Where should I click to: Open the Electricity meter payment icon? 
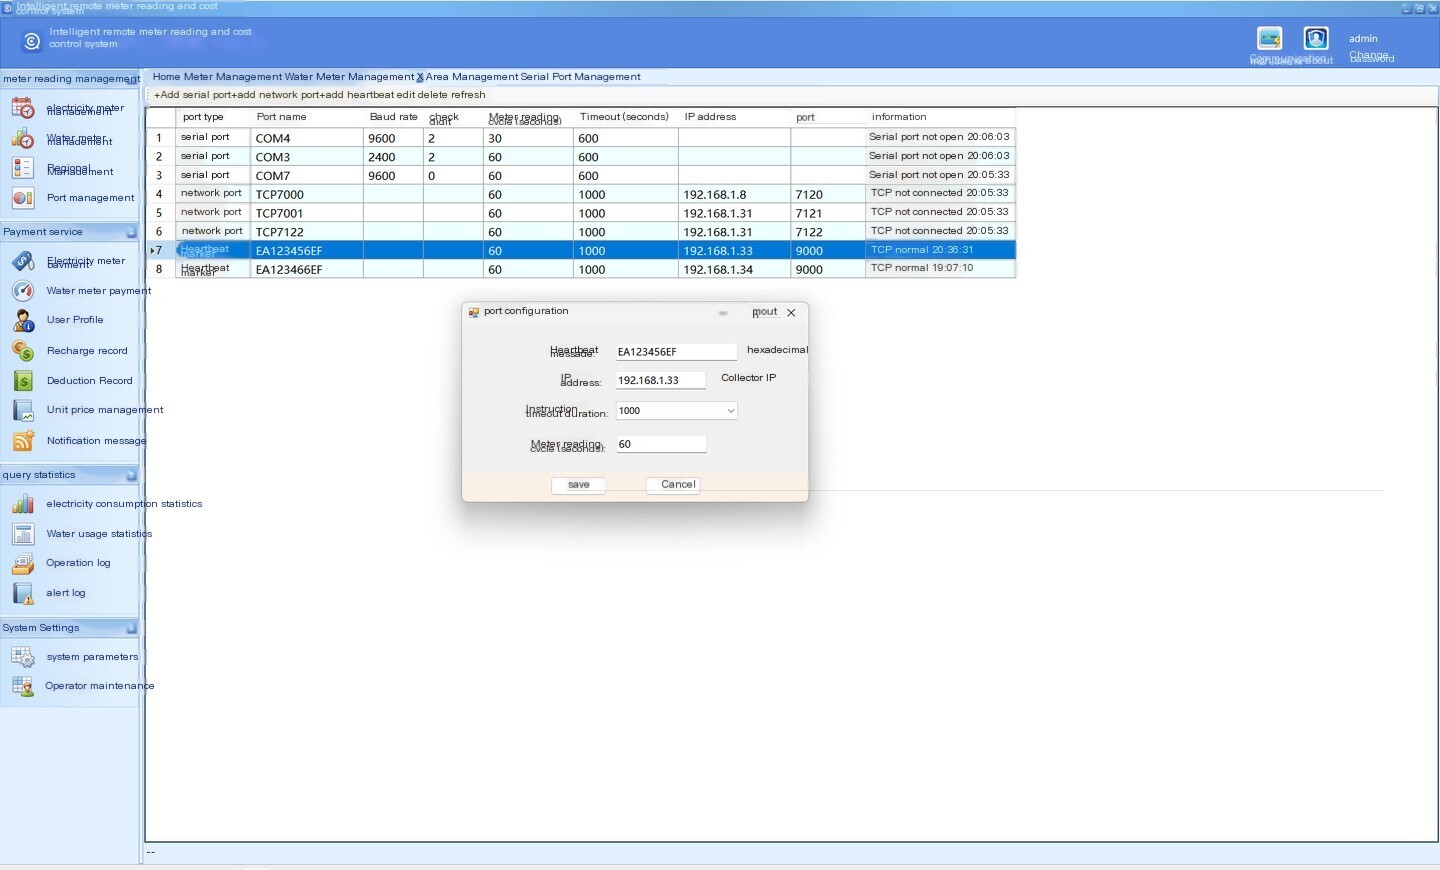click(23, 261)
